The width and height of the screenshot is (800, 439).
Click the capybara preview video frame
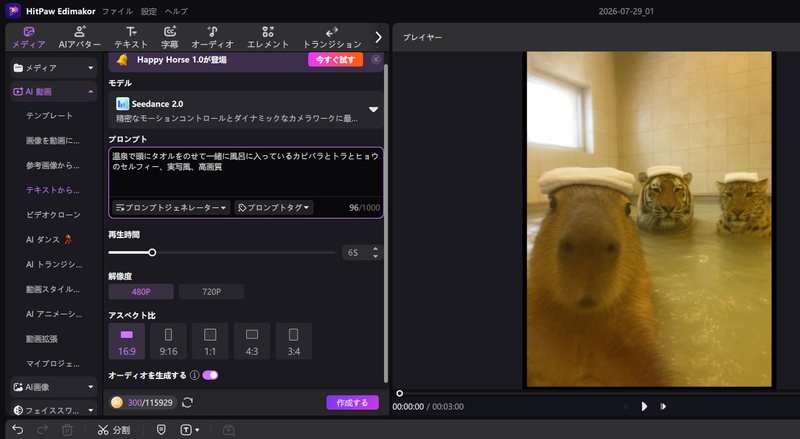[649, 219]
